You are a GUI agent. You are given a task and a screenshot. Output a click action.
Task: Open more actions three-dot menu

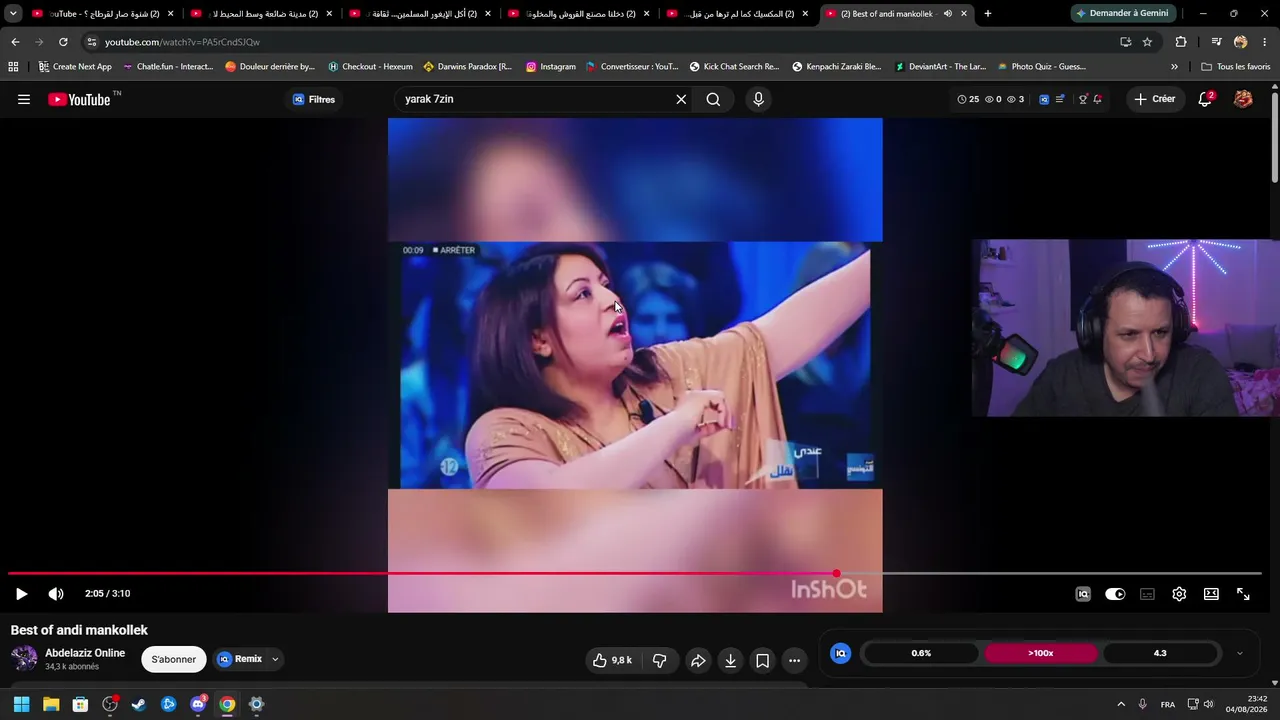point(794,660)
